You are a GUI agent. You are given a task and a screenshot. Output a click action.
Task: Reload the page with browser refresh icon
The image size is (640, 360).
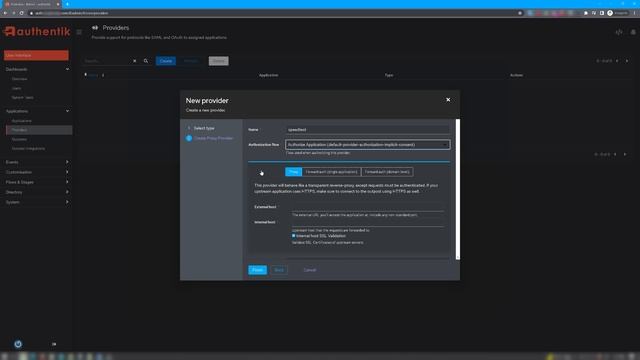pos(21,13)
